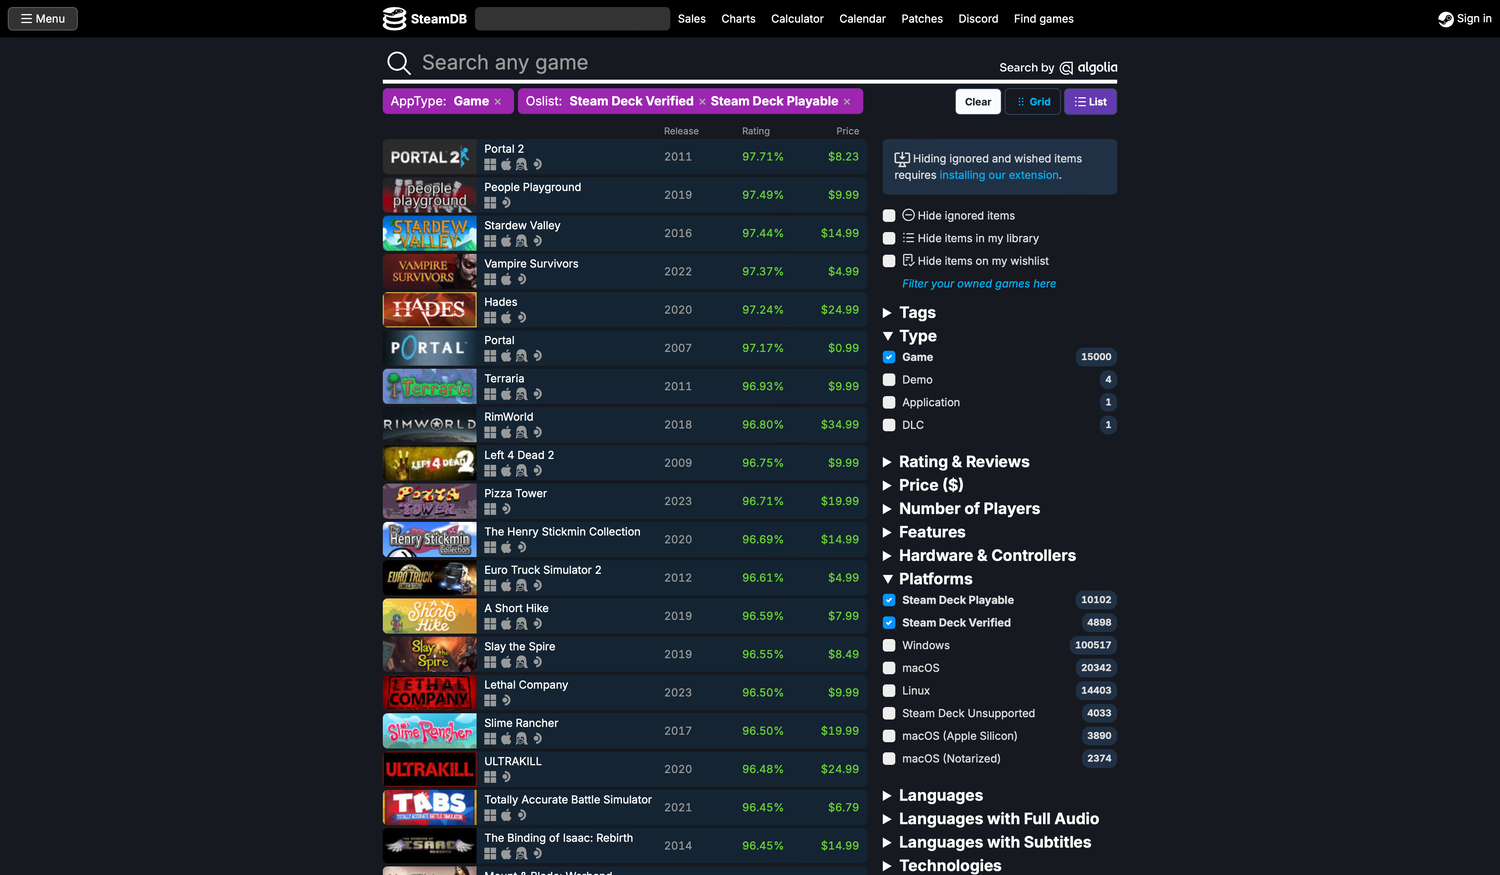Click the Linux icon under Portal 2

[x=521, y=165]
